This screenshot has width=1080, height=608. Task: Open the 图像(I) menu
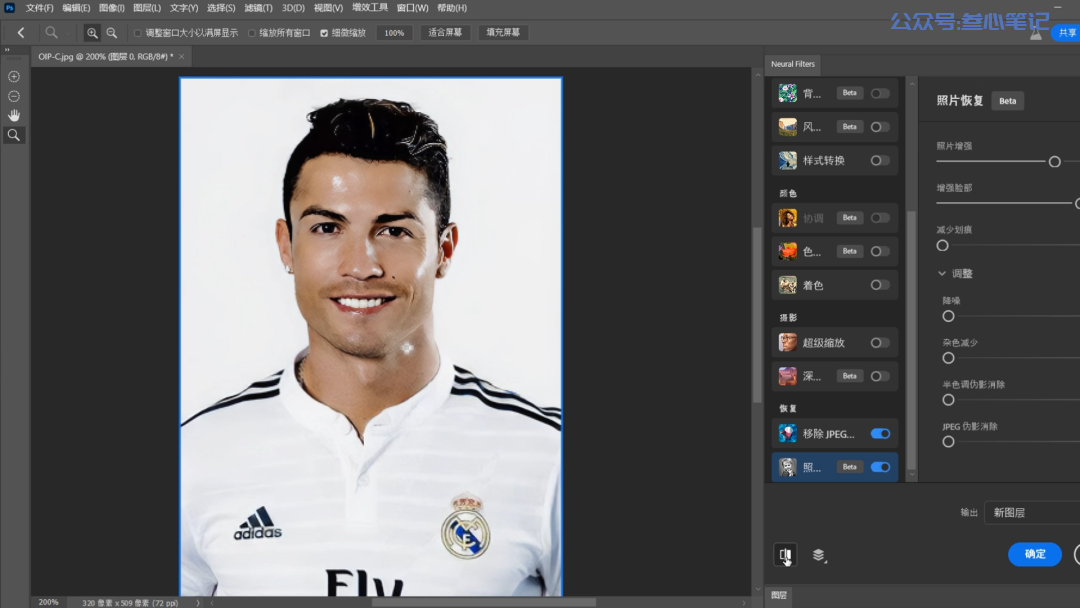coord(111,8)
